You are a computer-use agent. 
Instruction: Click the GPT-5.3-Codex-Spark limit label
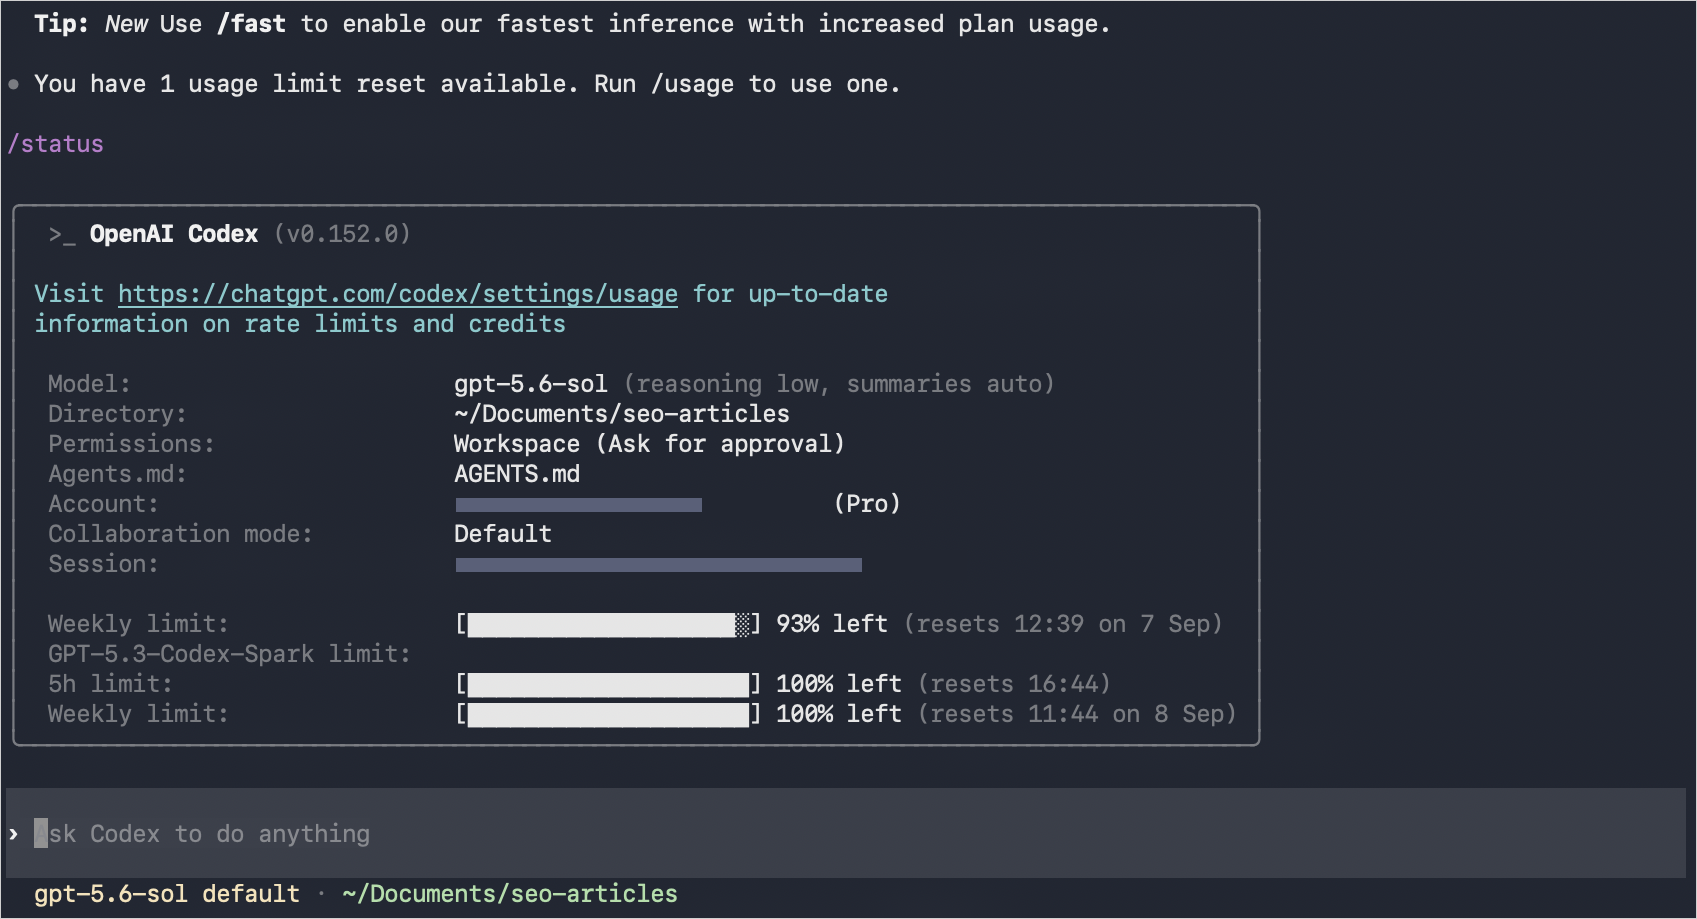click(x=229, y=654)
